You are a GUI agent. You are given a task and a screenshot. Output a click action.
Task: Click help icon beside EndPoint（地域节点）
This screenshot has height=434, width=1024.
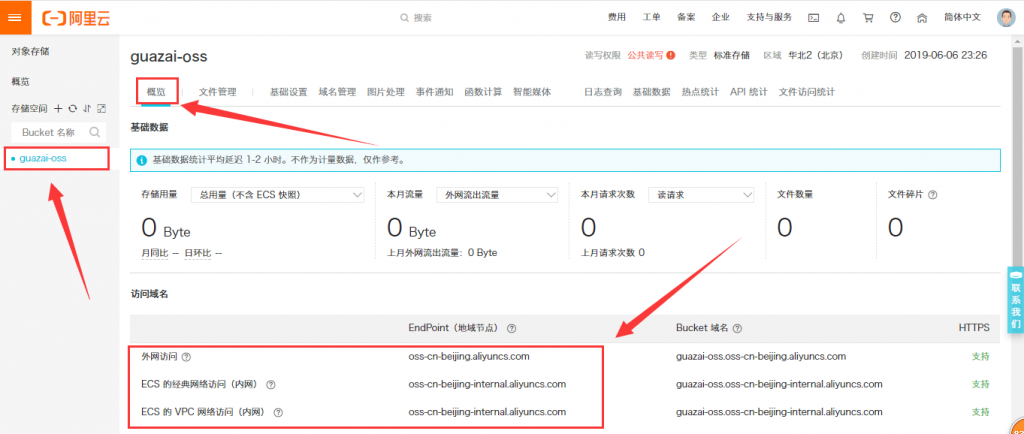point(512,328)
